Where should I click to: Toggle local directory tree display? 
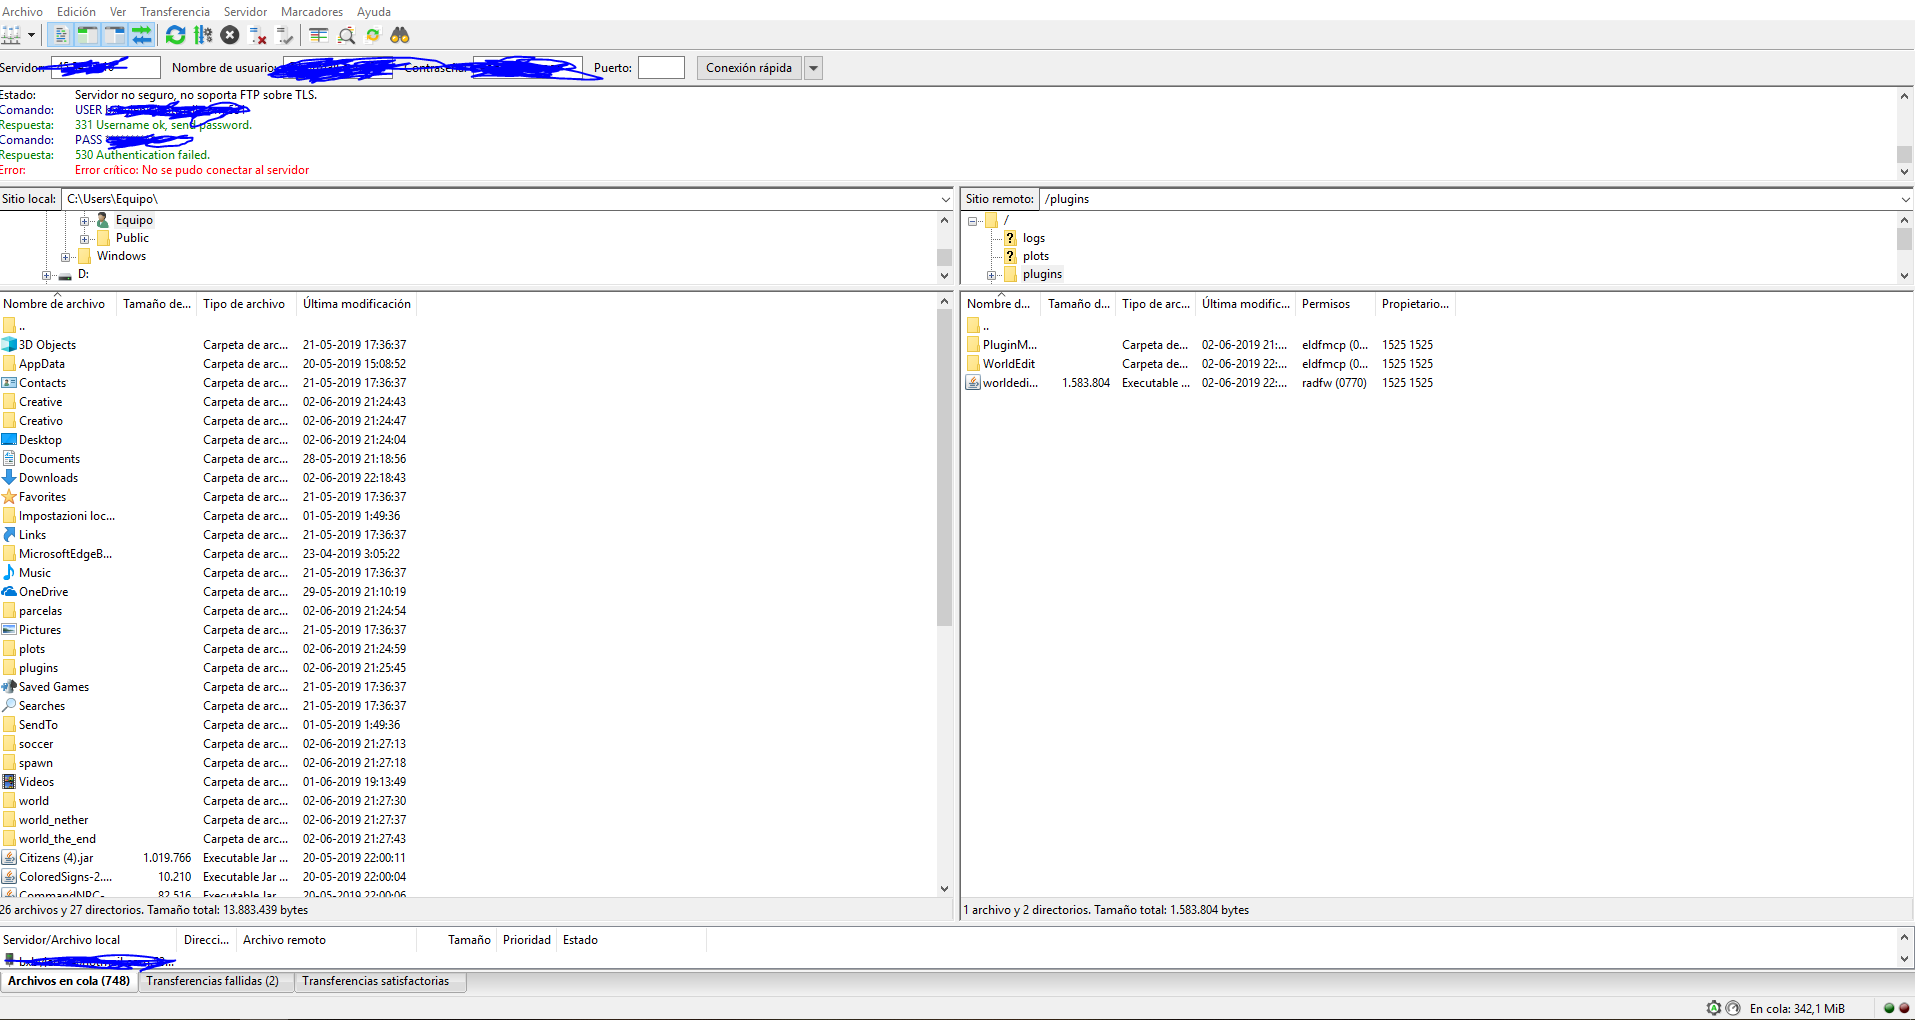pyautogui.click(x=88, y=35)
